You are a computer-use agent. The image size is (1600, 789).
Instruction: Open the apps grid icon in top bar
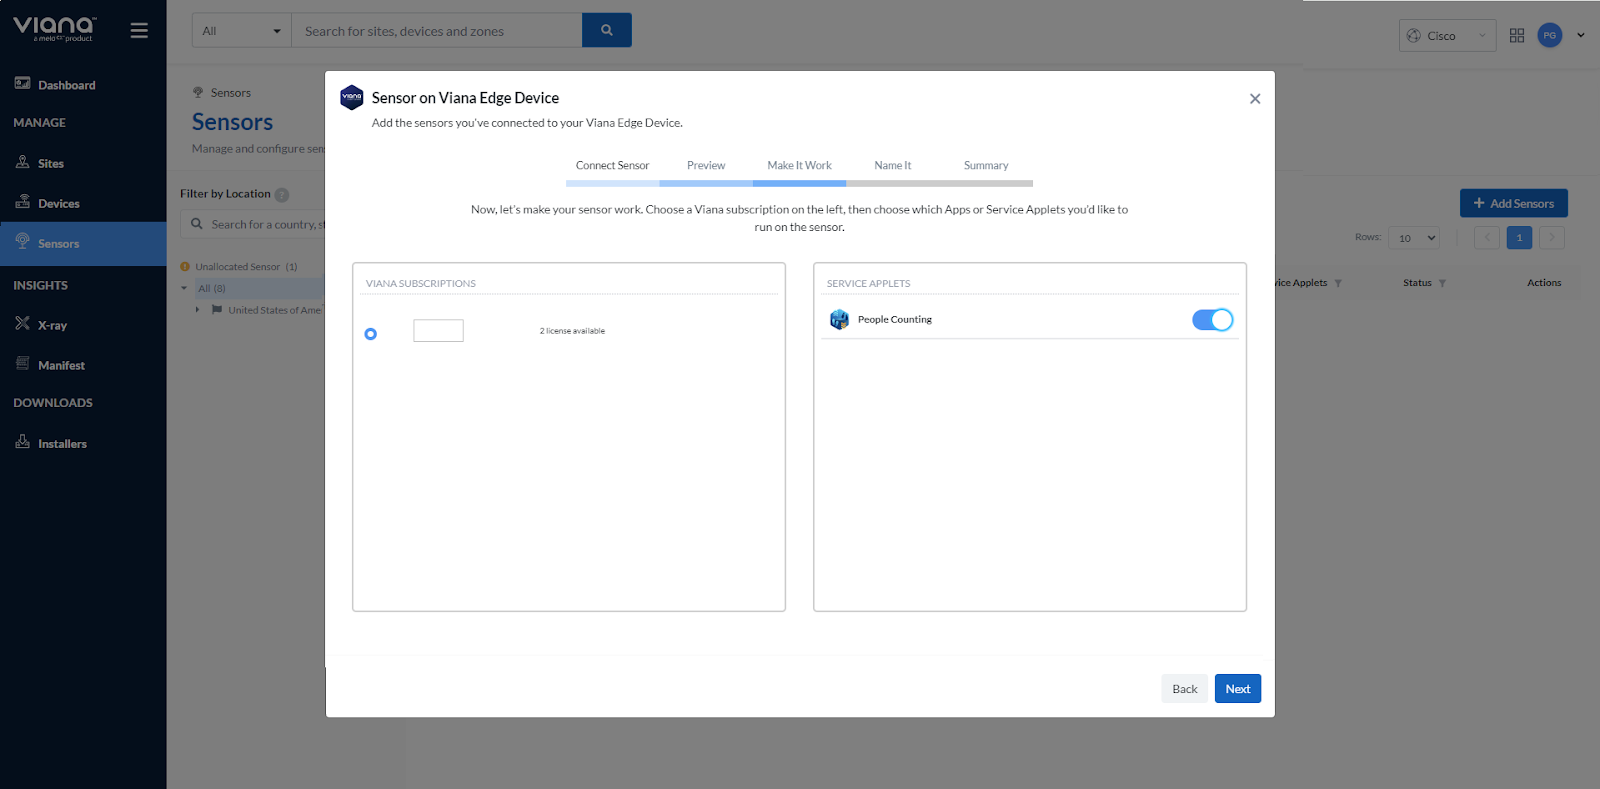[1516, 36]
